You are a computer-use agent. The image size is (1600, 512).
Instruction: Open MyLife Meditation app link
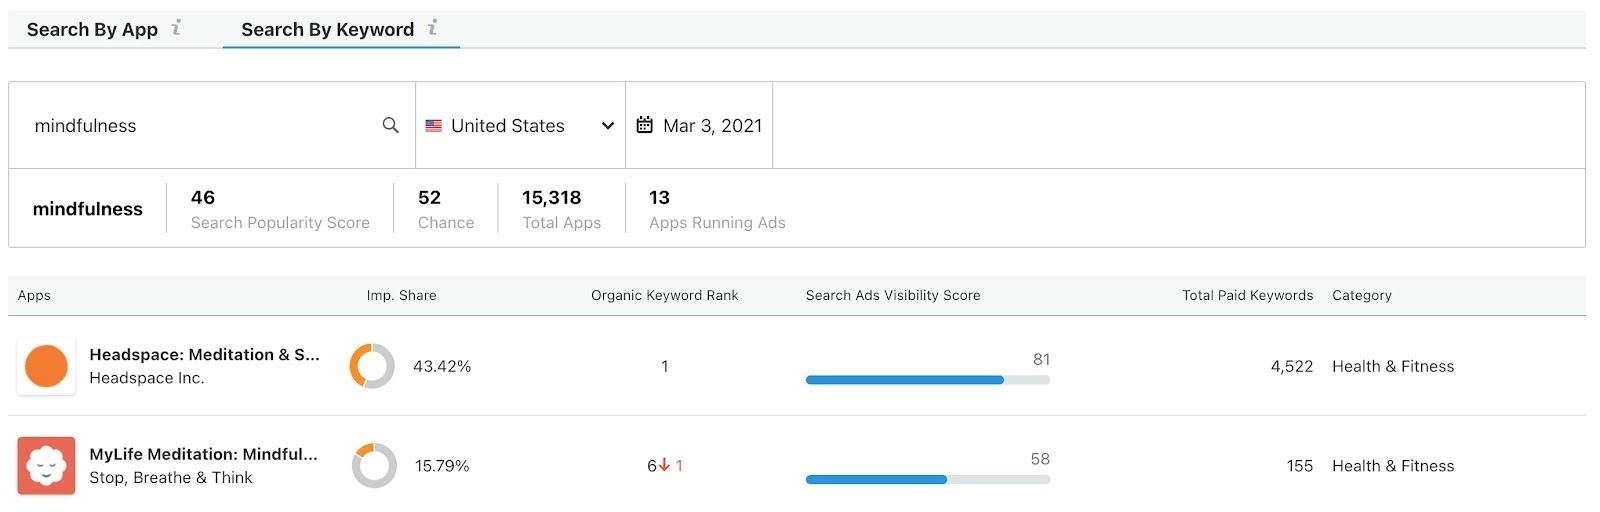click(203, 454)
